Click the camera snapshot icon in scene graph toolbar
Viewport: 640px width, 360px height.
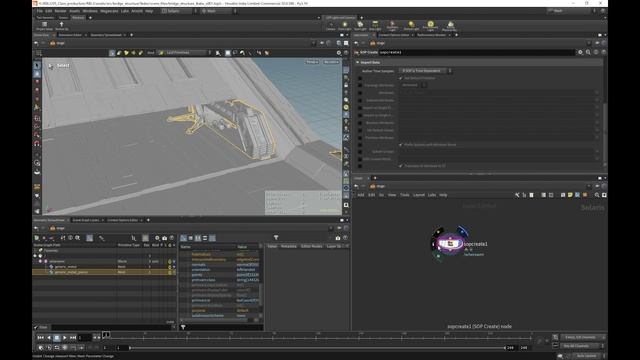(164, 238)
